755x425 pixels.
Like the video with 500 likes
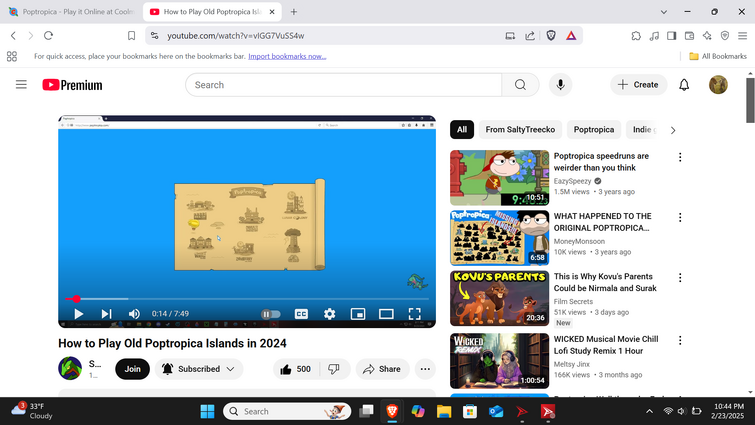pyautogui.click(x=296, y=369)
